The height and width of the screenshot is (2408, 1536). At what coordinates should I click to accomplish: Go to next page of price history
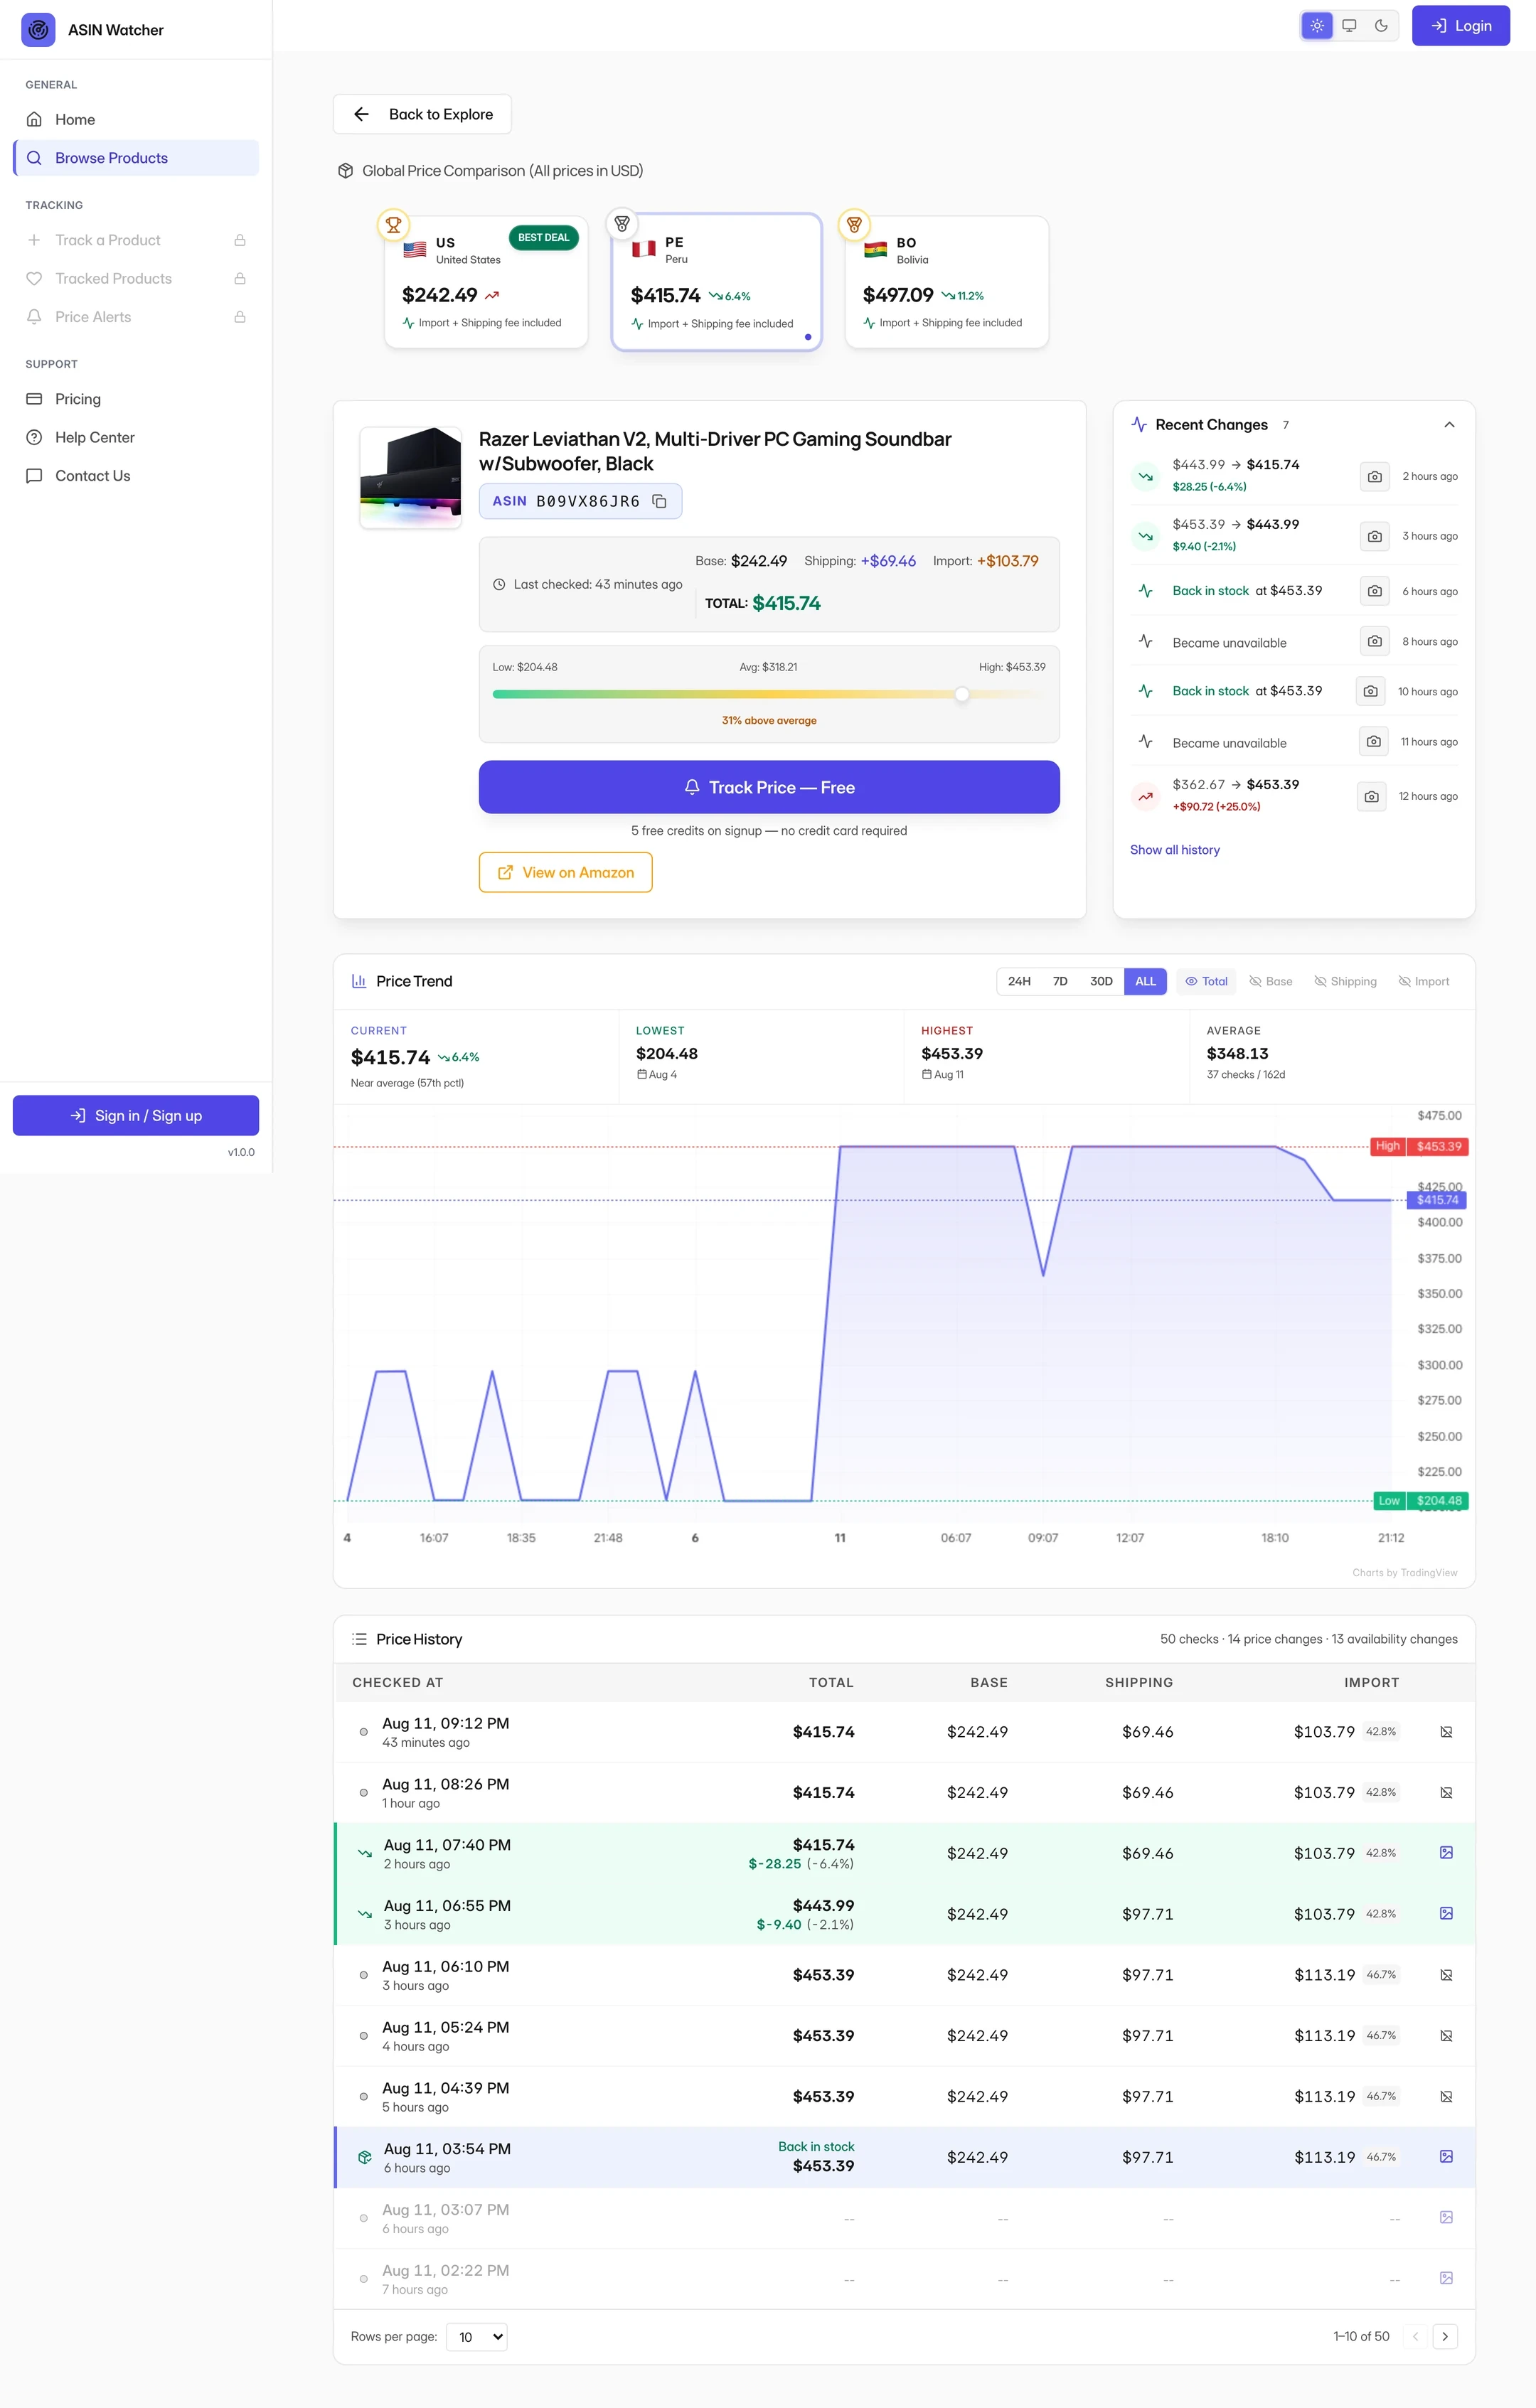click(1445, 2336)
